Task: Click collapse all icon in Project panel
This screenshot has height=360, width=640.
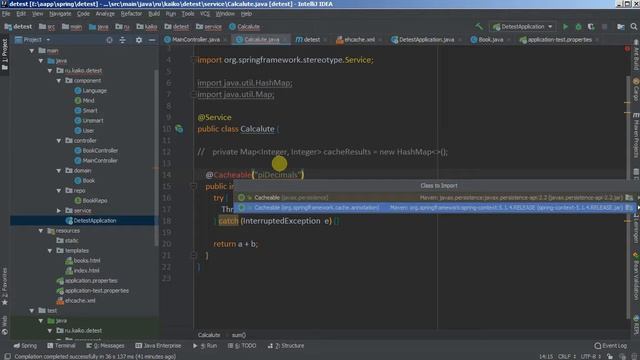Action: pyautogui.click(x=122, y=40)
